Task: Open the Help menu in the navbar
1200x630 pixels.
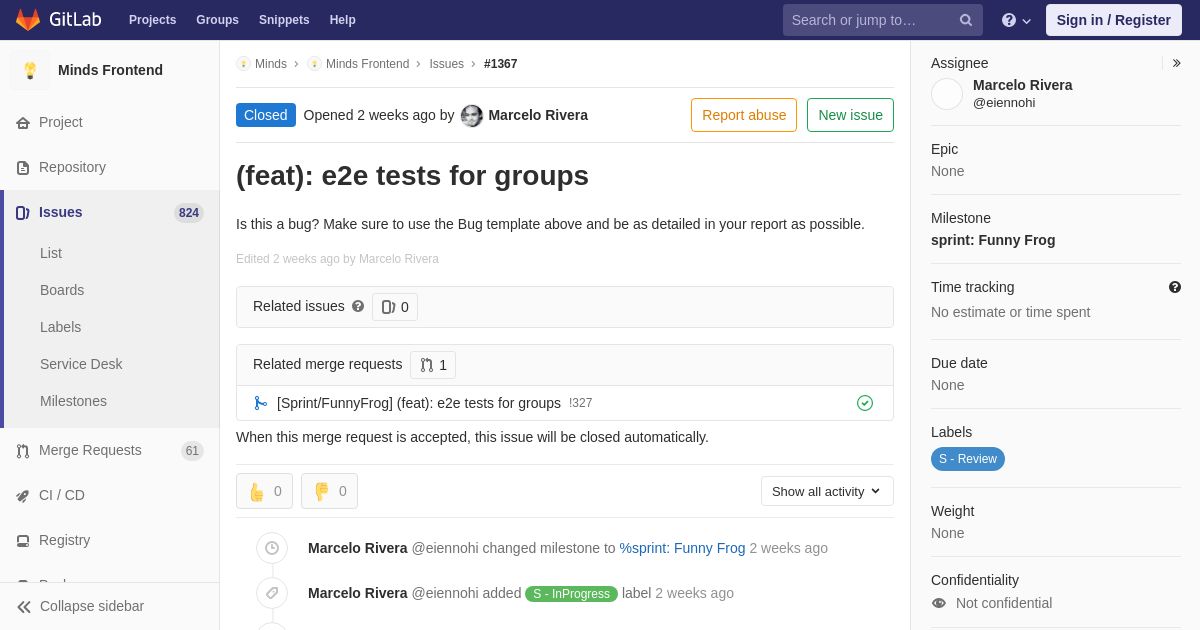Action: pos(343,20)
